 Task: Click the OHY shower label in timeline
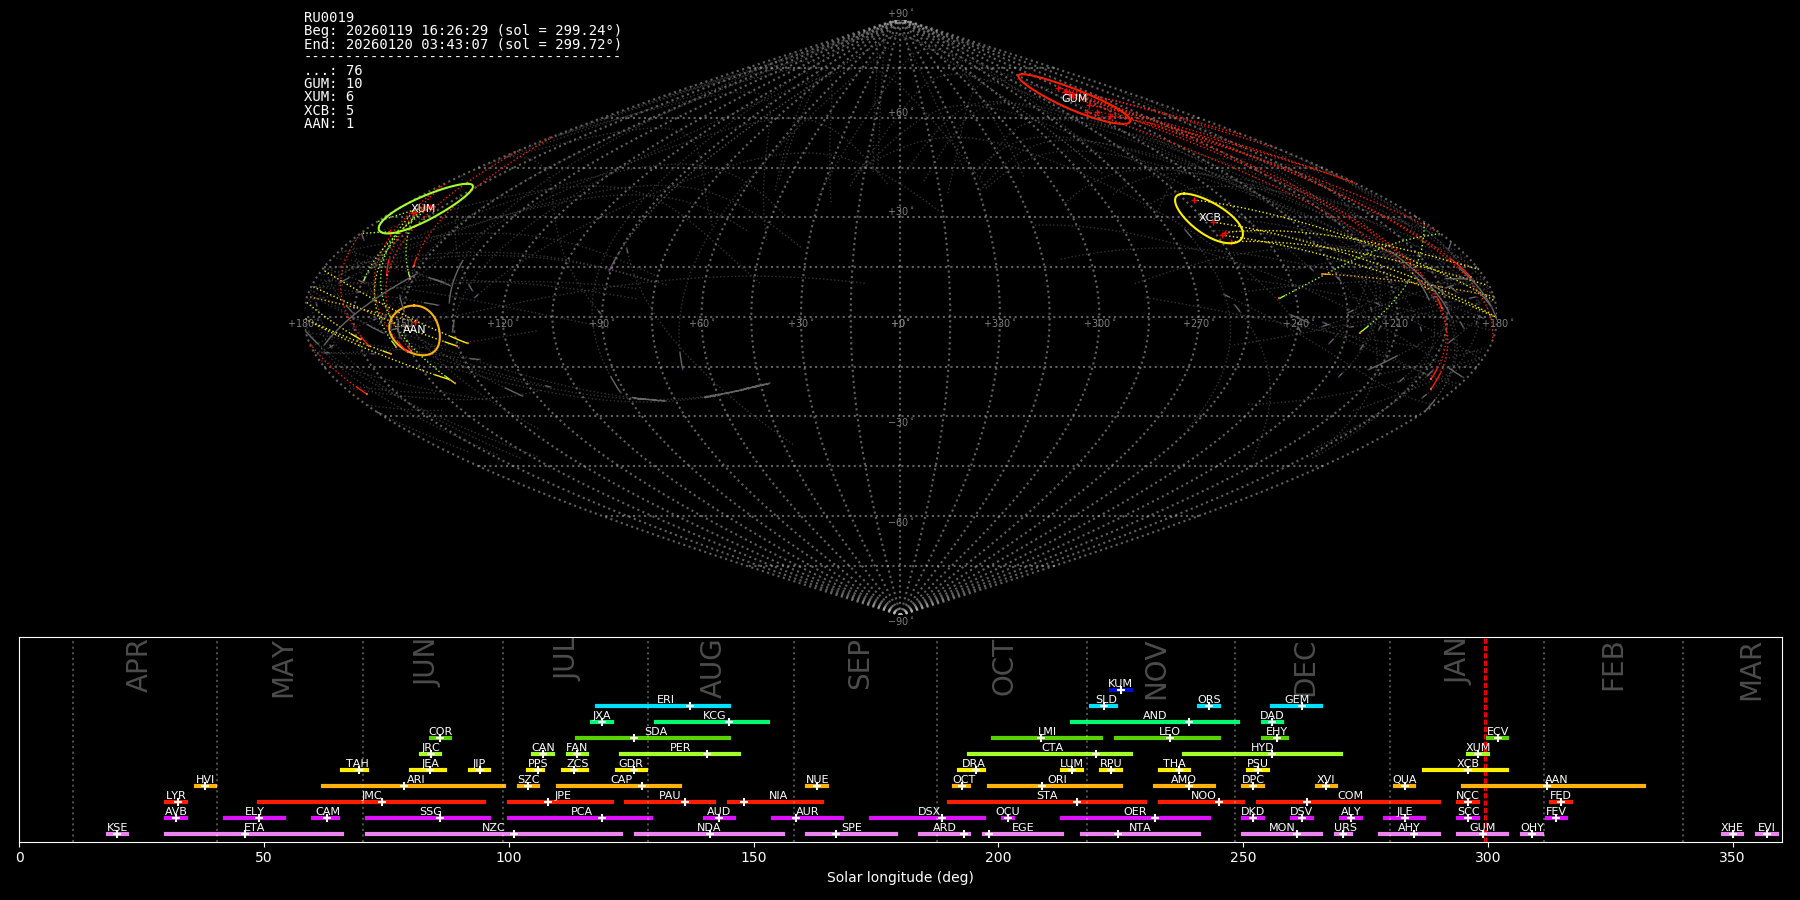(1532, 828)
